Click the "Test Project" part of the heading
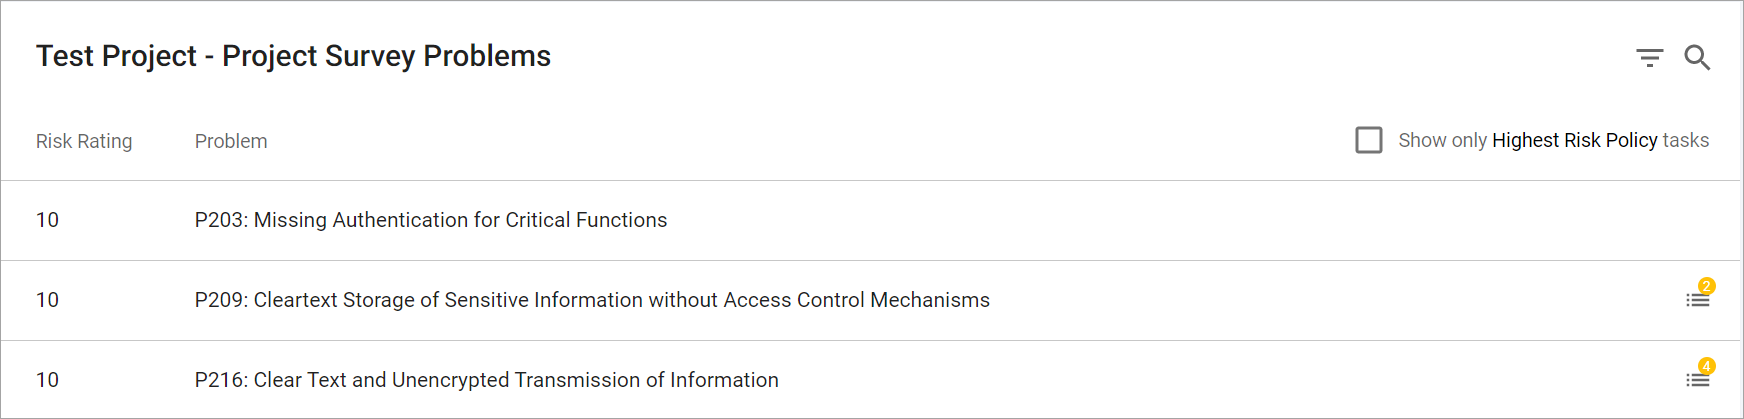The image size is (1744, 419). [x=116, y=56]
